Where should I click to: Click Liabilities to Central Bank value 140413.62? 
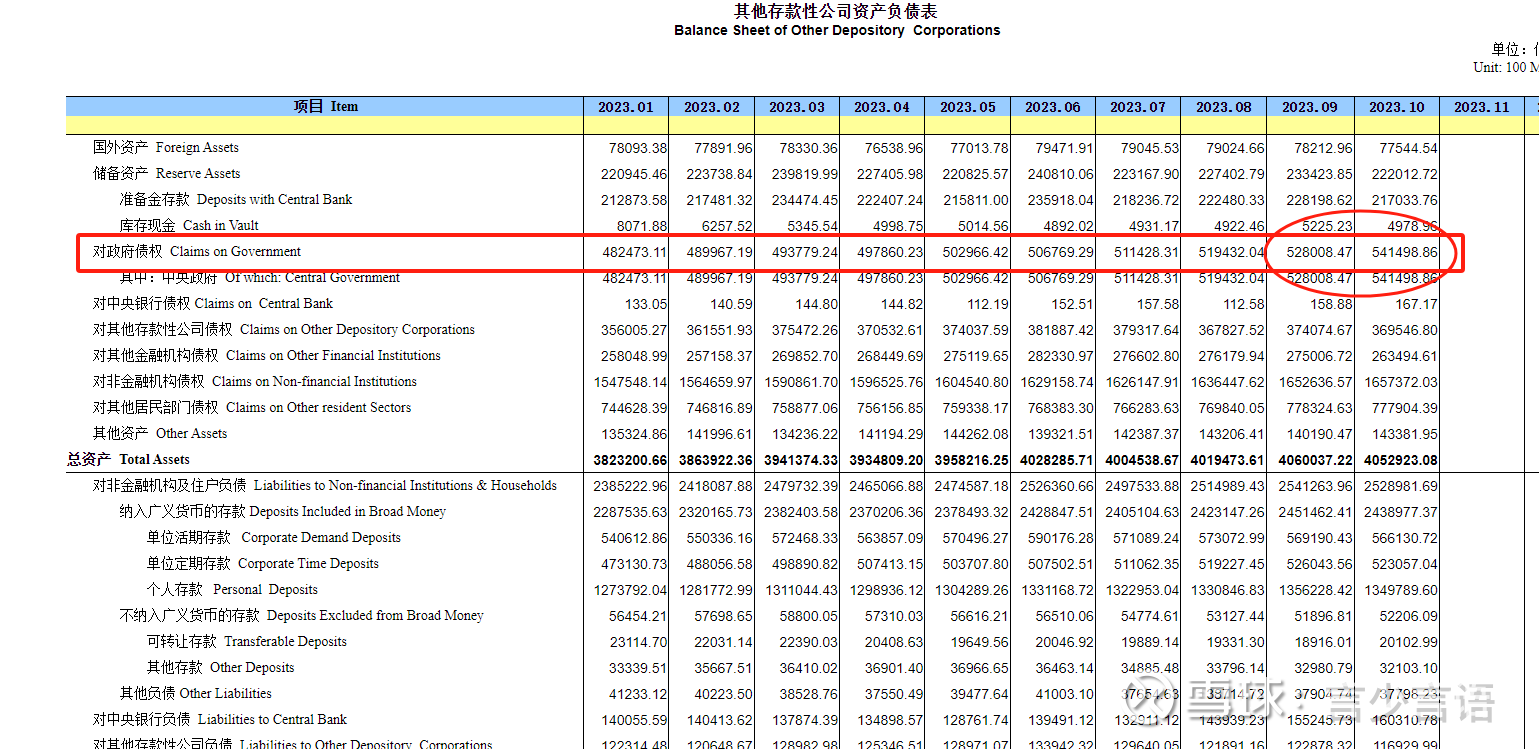719,720
